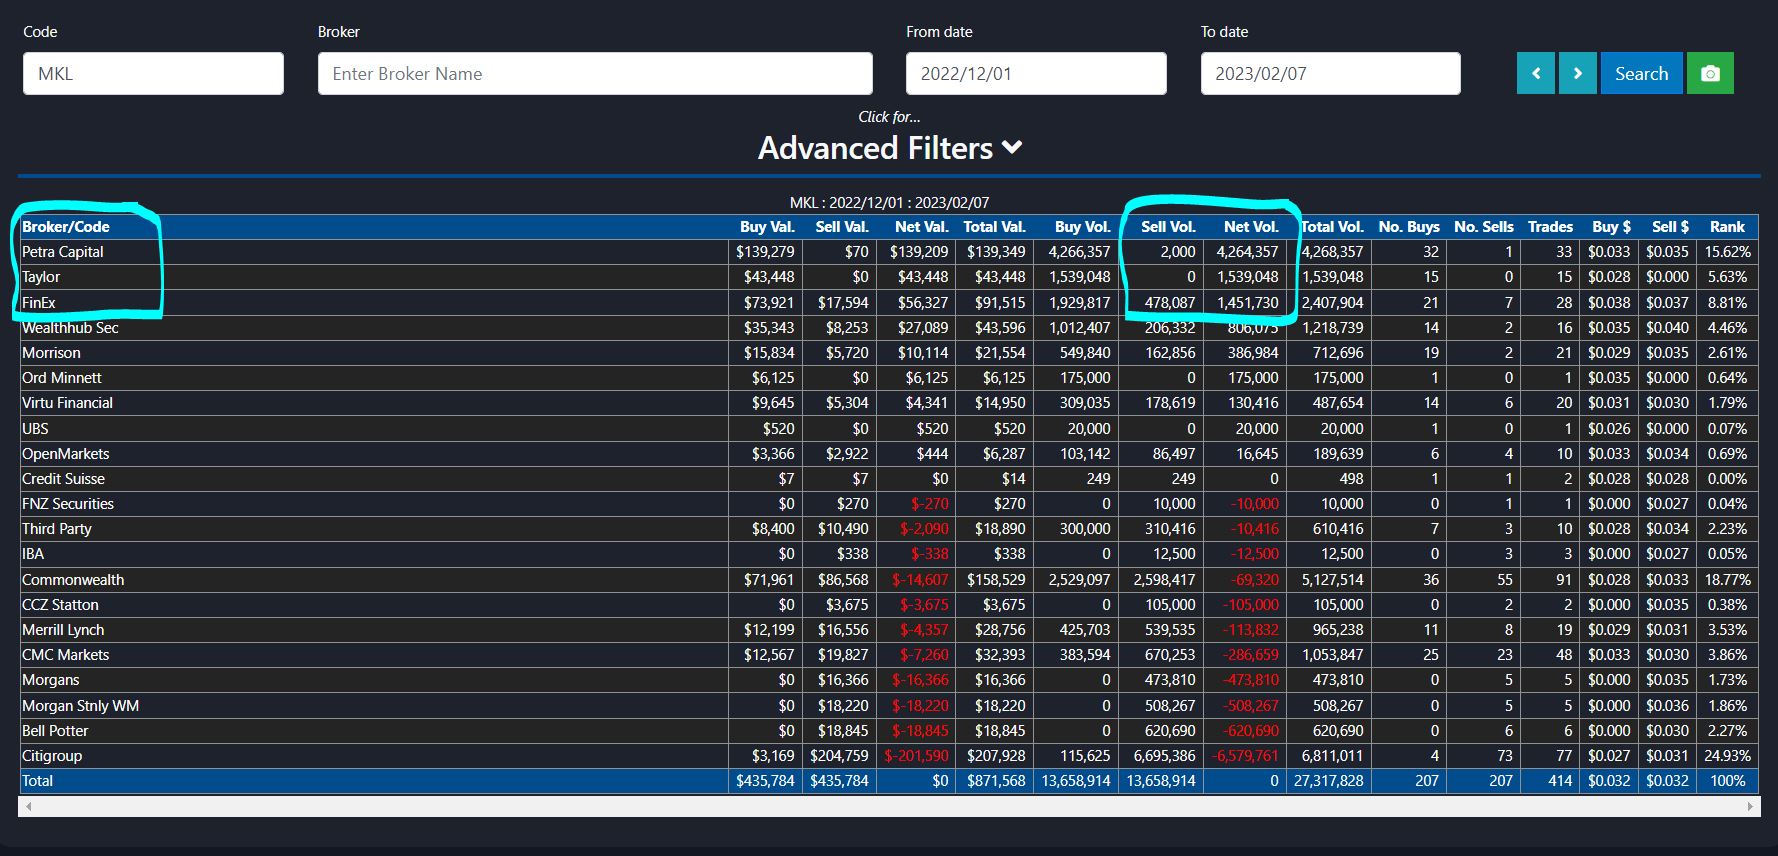Screen dimensions: 1778x856
Task: Sort by Buy Val. column header
Action: [x=767, y=227]
